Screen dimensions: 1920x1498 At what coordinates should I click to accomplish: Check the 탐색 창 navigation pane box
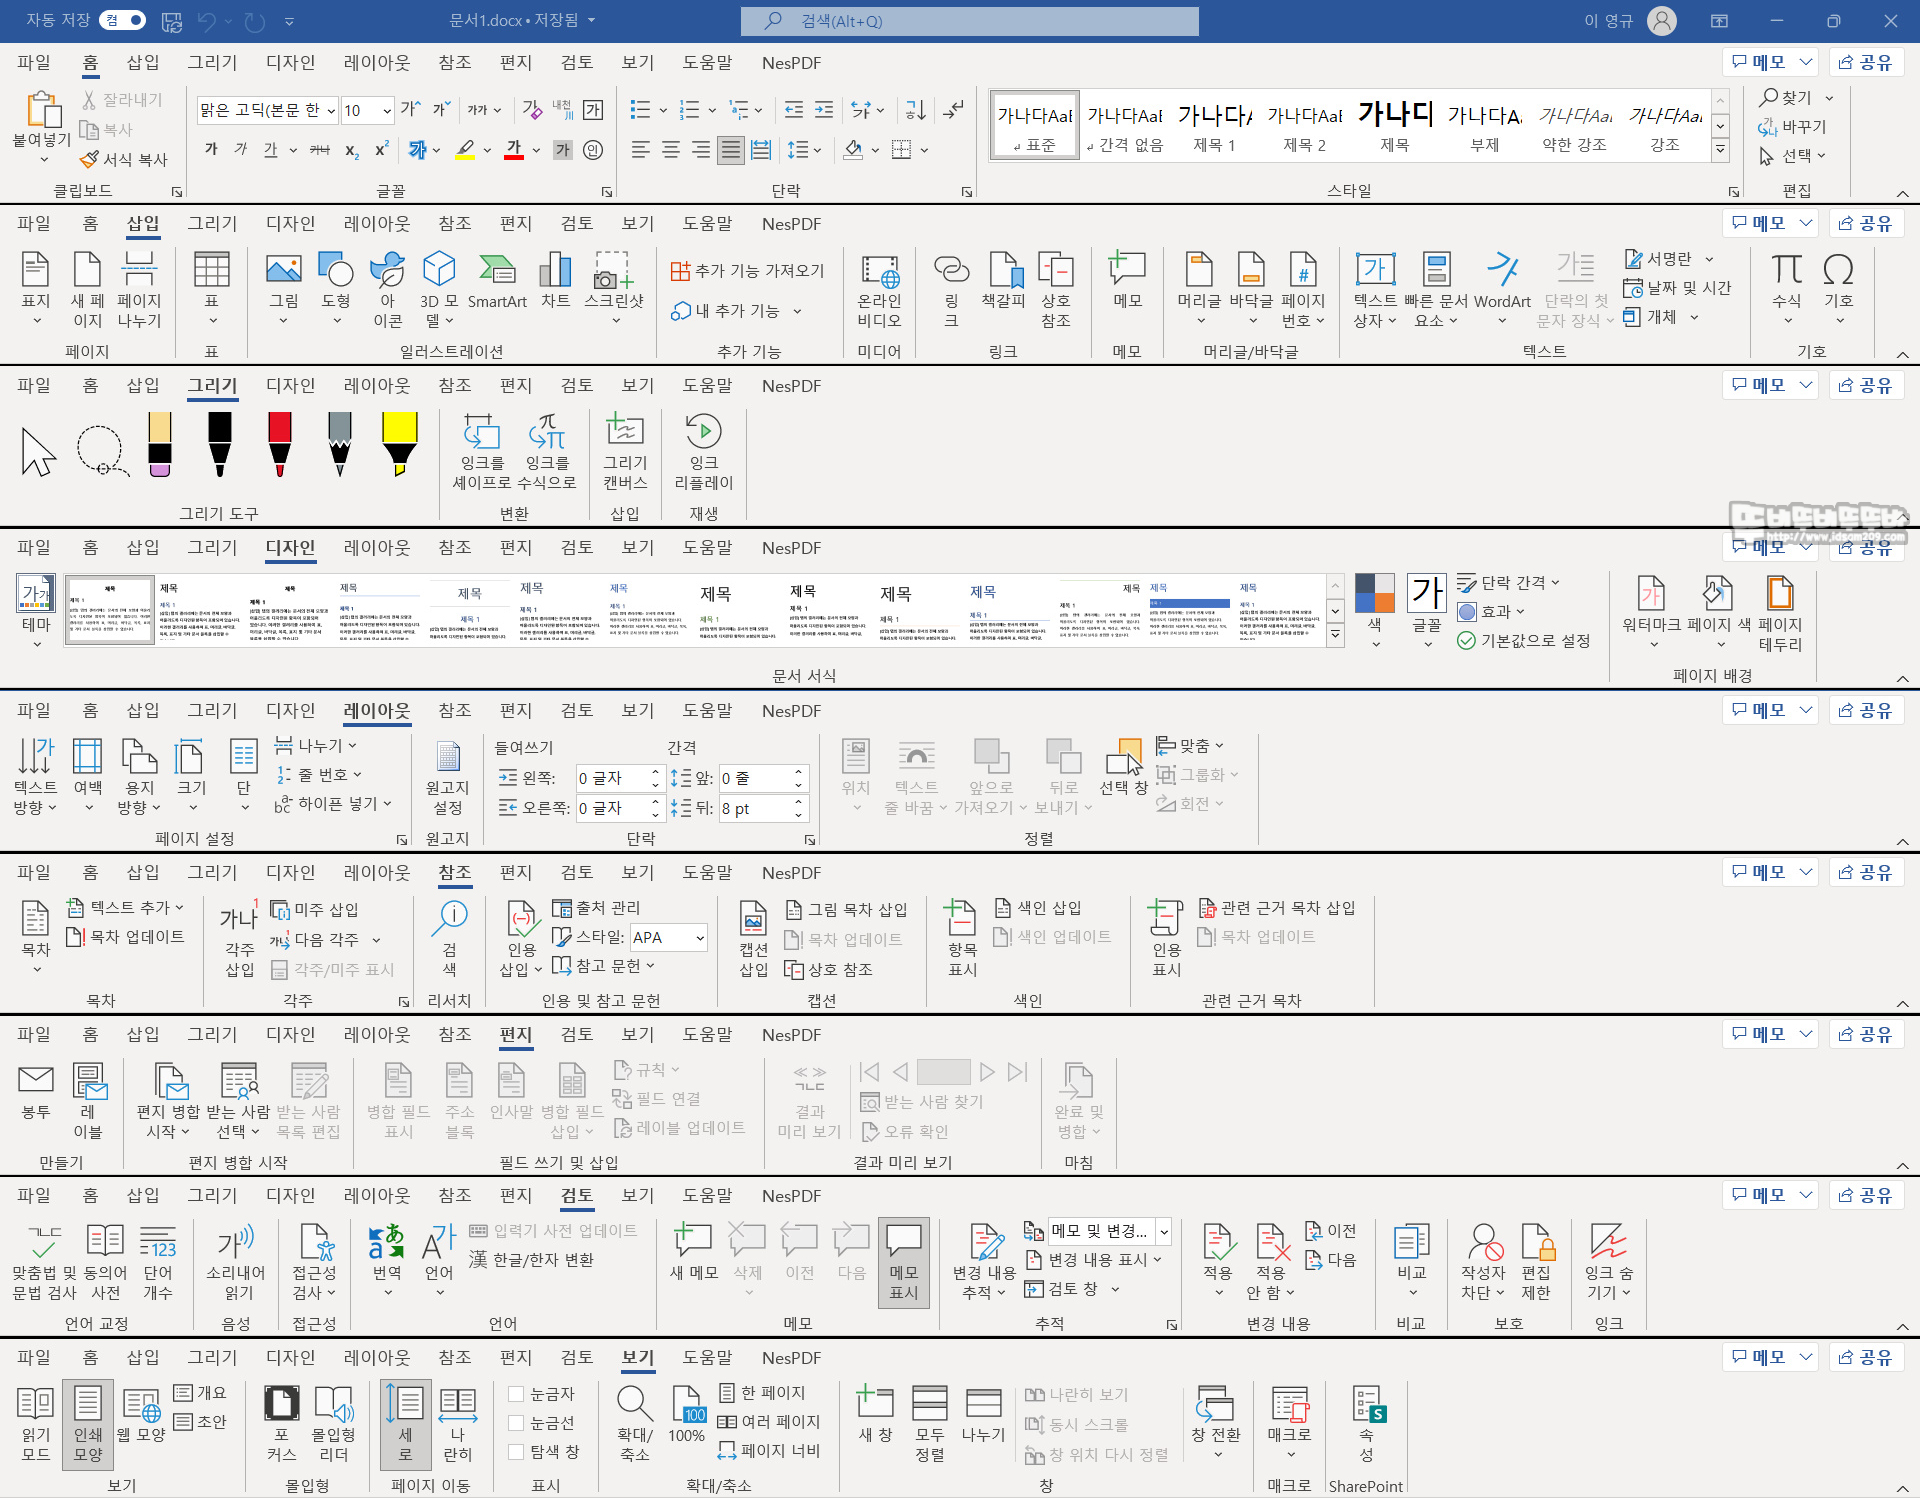[517, 1451]
